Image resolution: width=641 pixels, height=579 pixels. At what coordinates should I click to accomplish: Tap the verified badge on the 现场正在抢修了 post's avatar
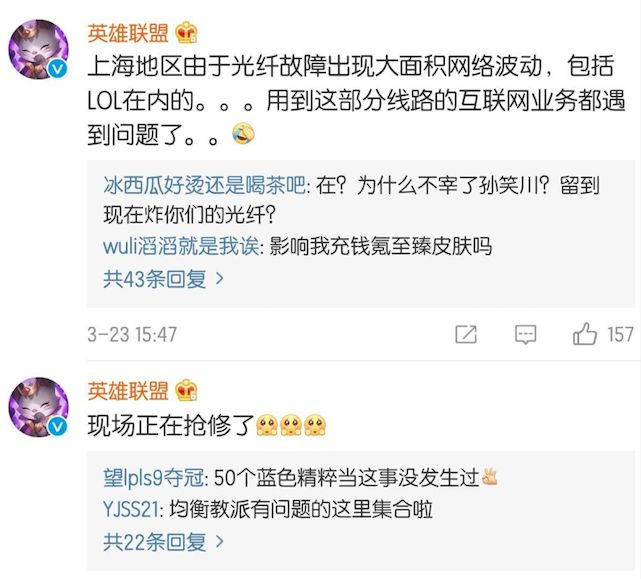[59, 425]
